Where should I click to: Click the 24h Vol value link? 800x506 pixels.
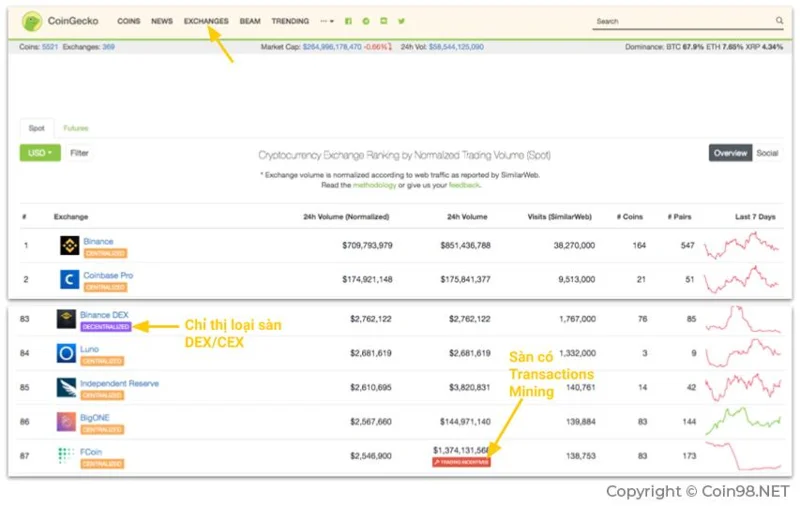pyautogui.click(x=456, y=46)
